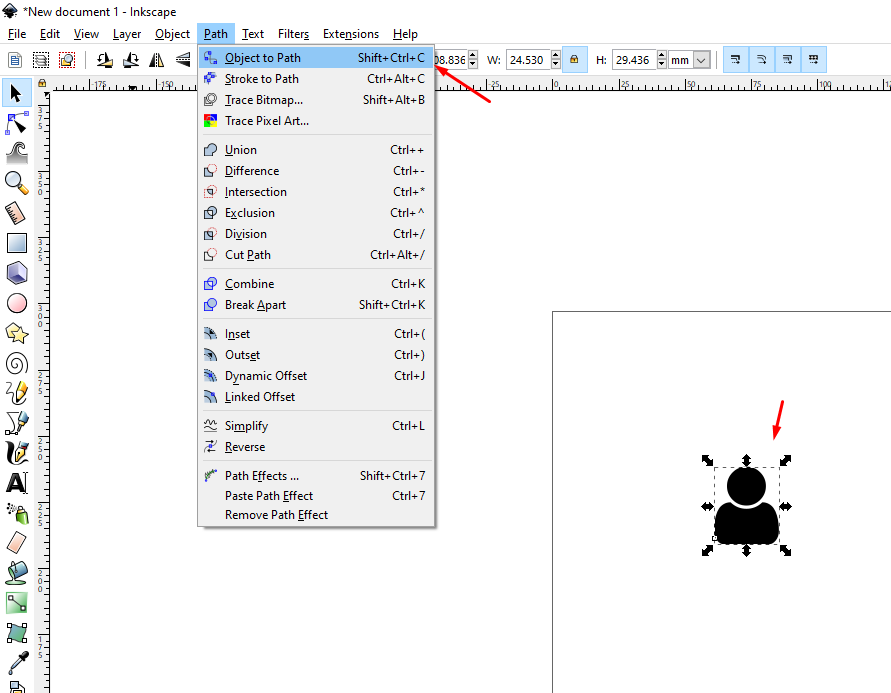Toggle move patterns with object button

click(814, 60)
